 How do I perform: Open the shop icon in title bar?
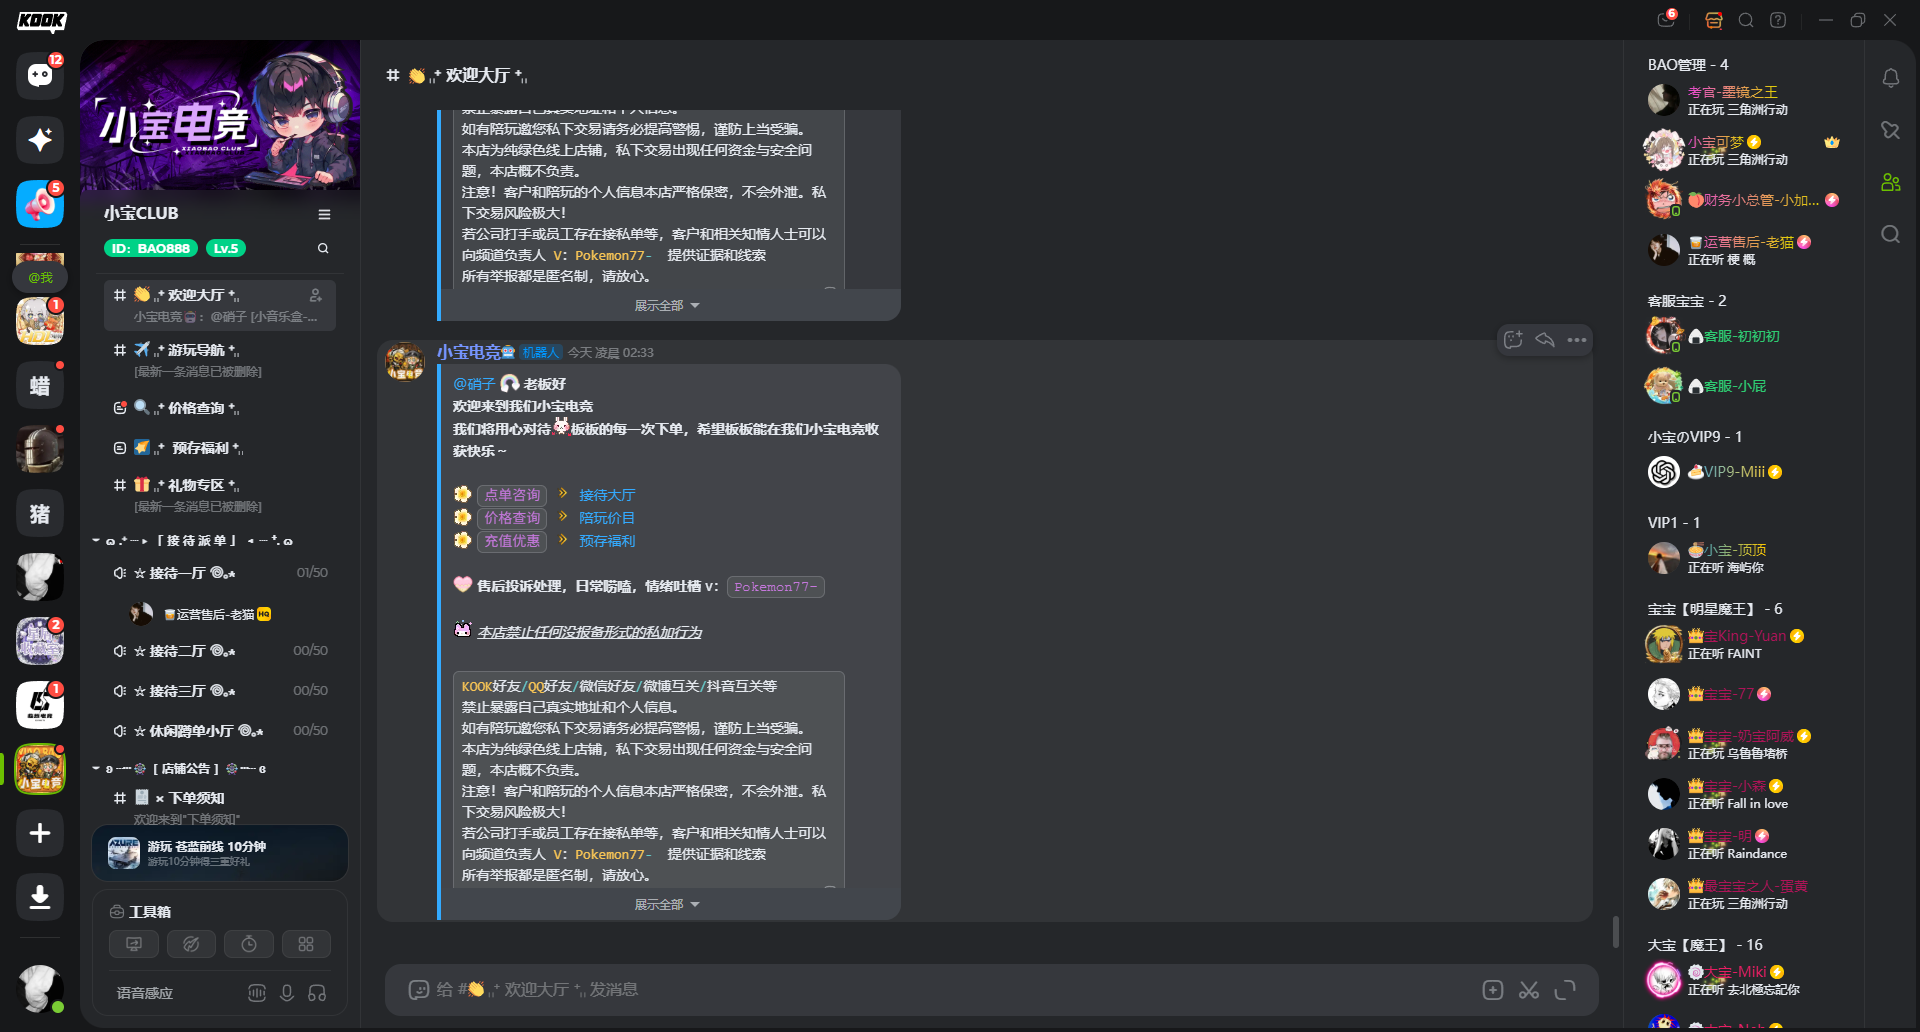[1714, 20]
